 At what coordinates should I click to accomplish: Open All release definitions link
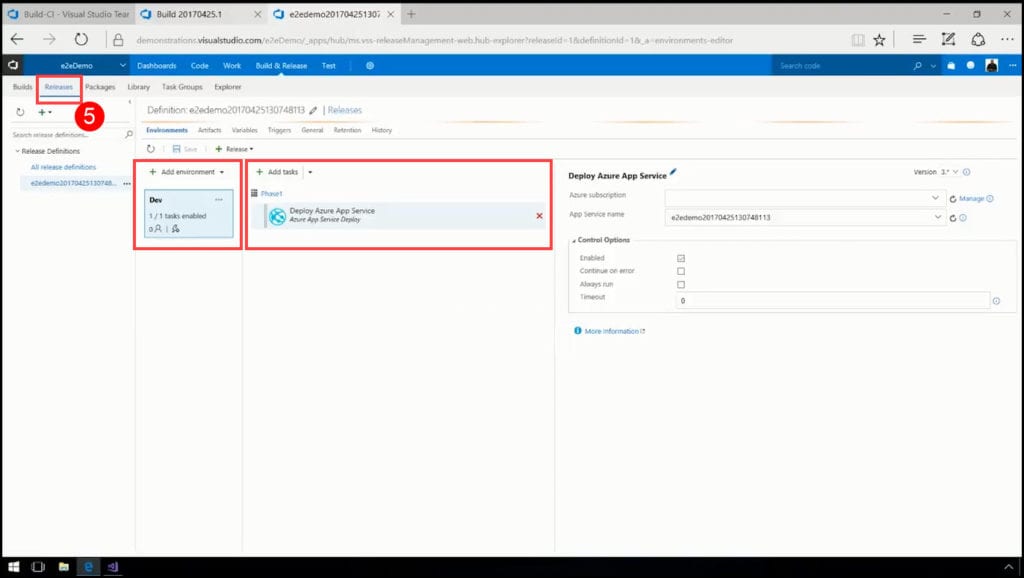click(x=63, y=167)
